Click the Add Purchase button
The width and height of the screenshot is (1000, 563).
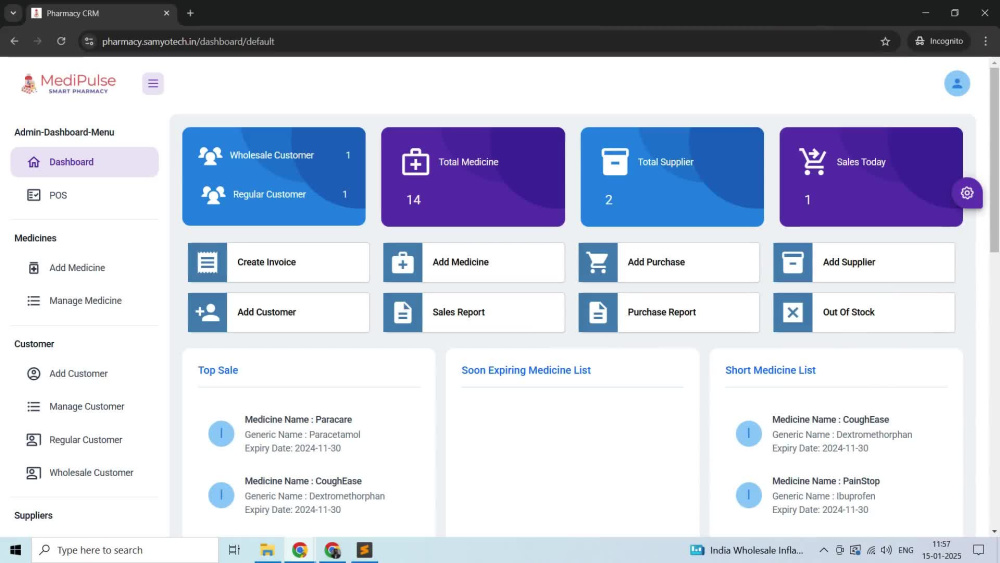pyautogui.click(x=669, y=262)
